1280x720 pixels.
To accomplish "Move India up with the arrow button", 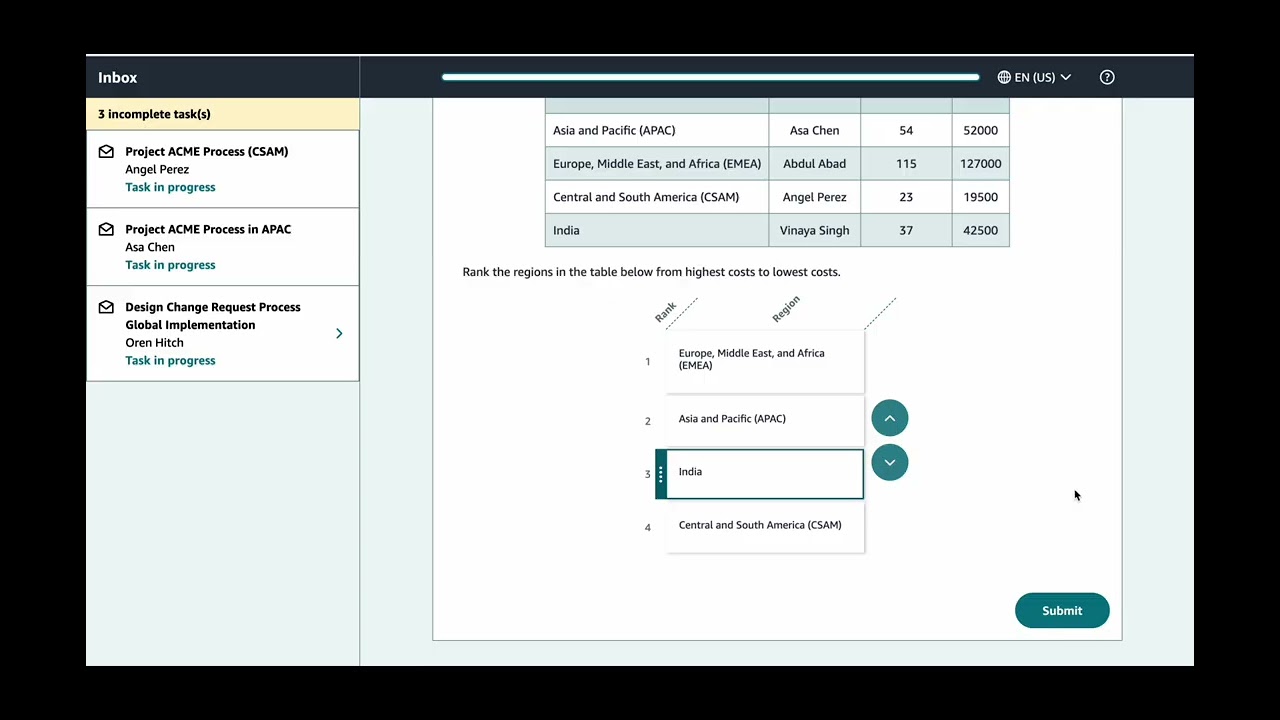I will pyautogui.click(x=889, y=418).
